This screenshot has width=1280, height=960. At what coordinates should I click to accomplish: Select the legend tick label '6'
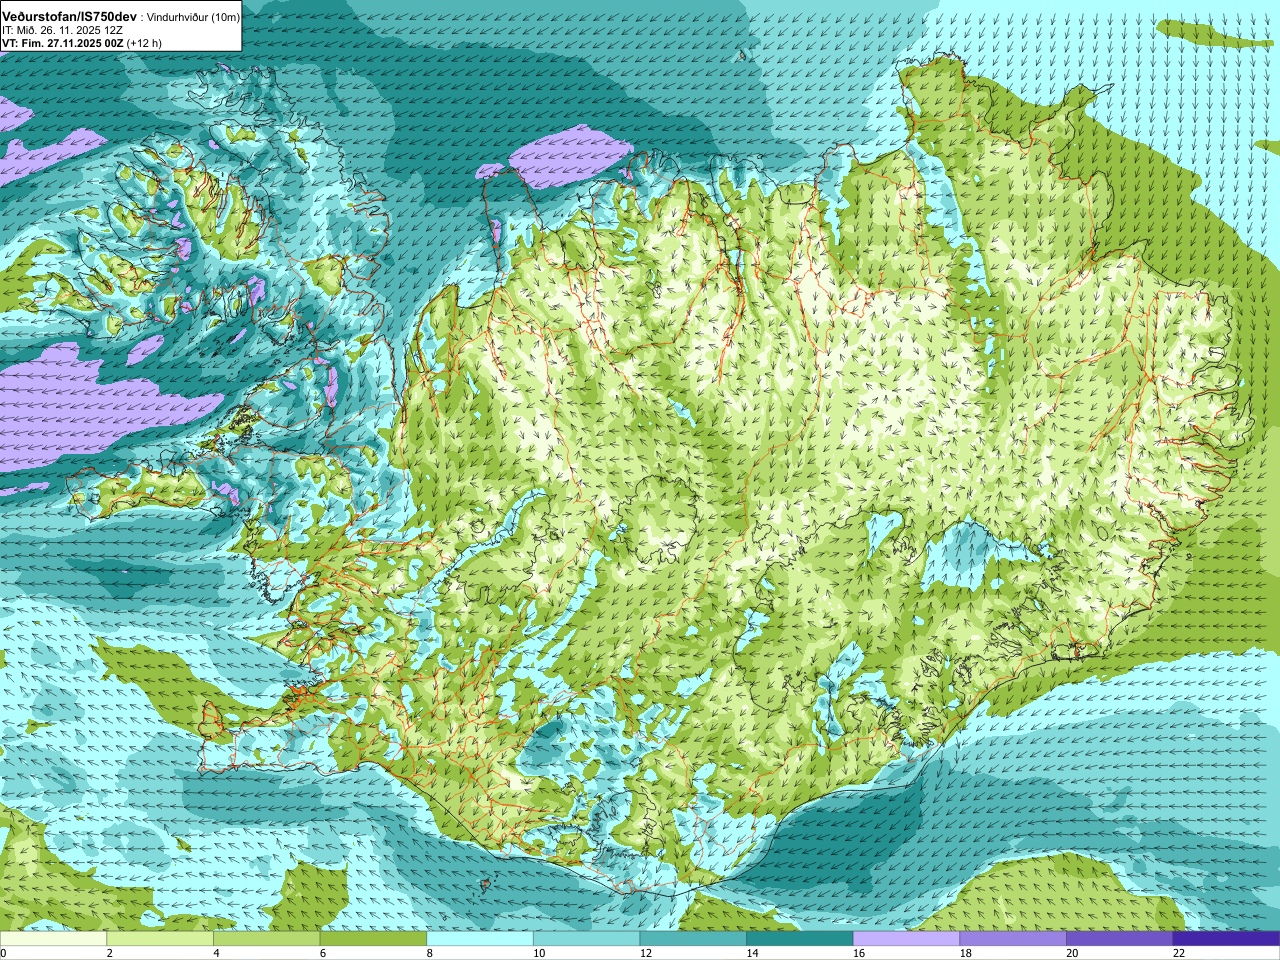[323, 953]
